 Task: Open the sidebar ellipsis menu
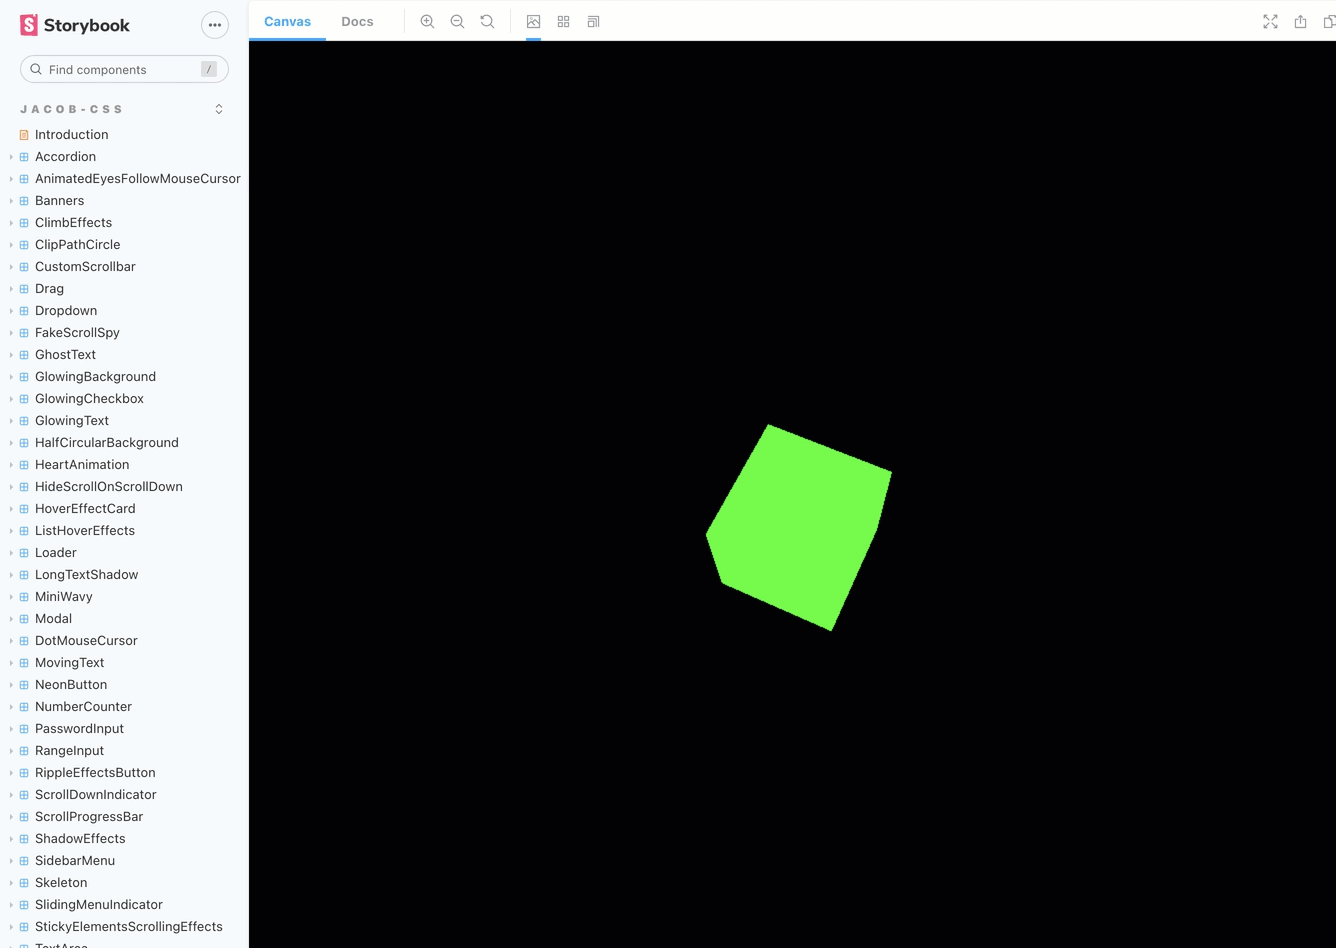(x=215, y=25)
